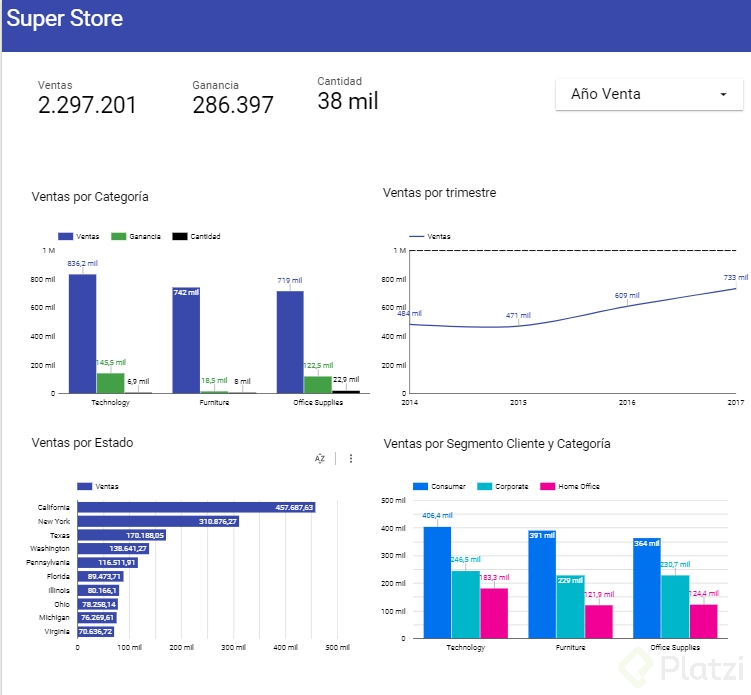Click the Office Supplies Consumer bar 364 mil

click(647, 588)
